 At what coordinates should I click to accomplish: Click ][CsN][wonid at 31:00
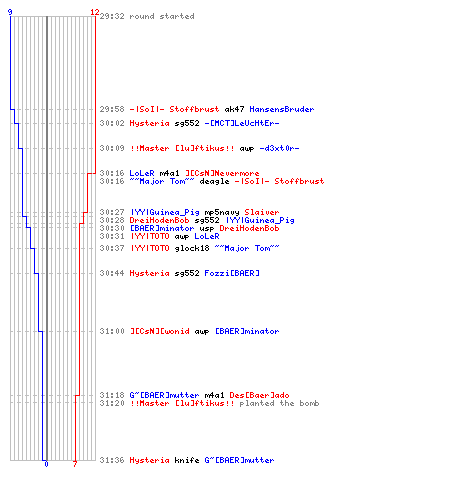coord(159,331)
